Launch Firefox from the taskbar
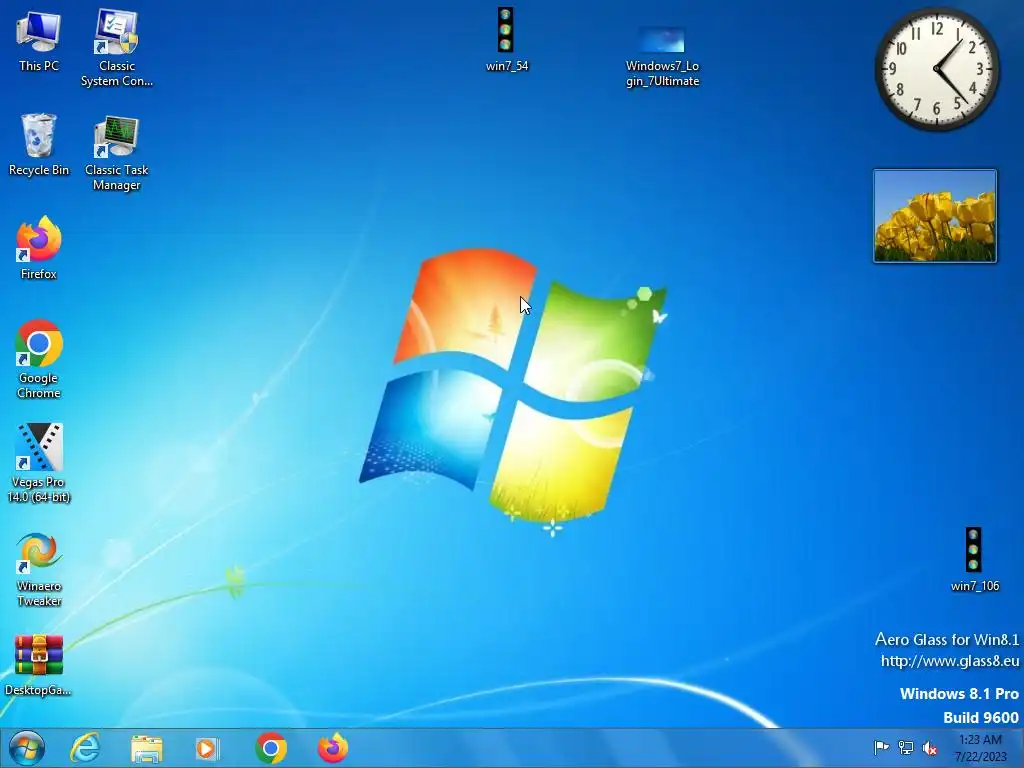 point(332,748)
